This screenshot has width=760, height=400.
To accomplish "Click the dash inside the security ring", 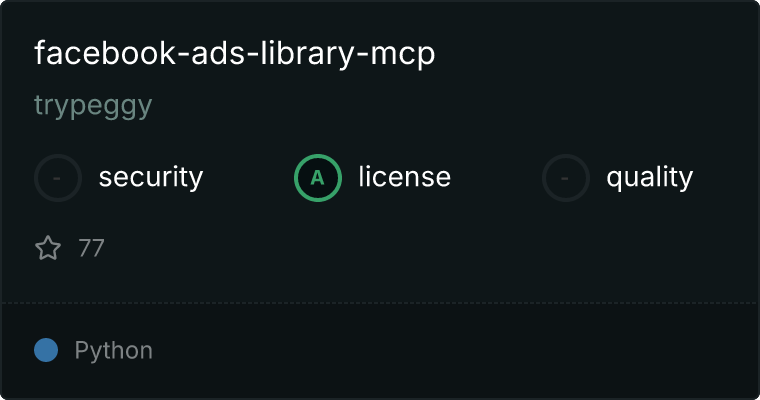I will tap(57, 178).
